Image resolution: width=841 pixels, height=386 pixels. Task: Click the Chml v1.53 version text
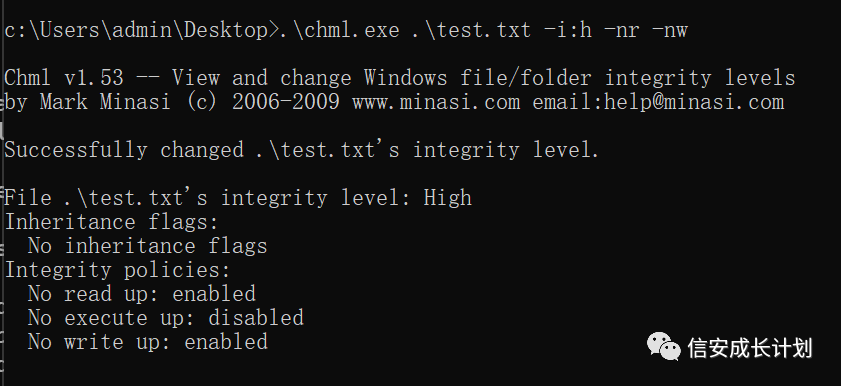[64, 78]
